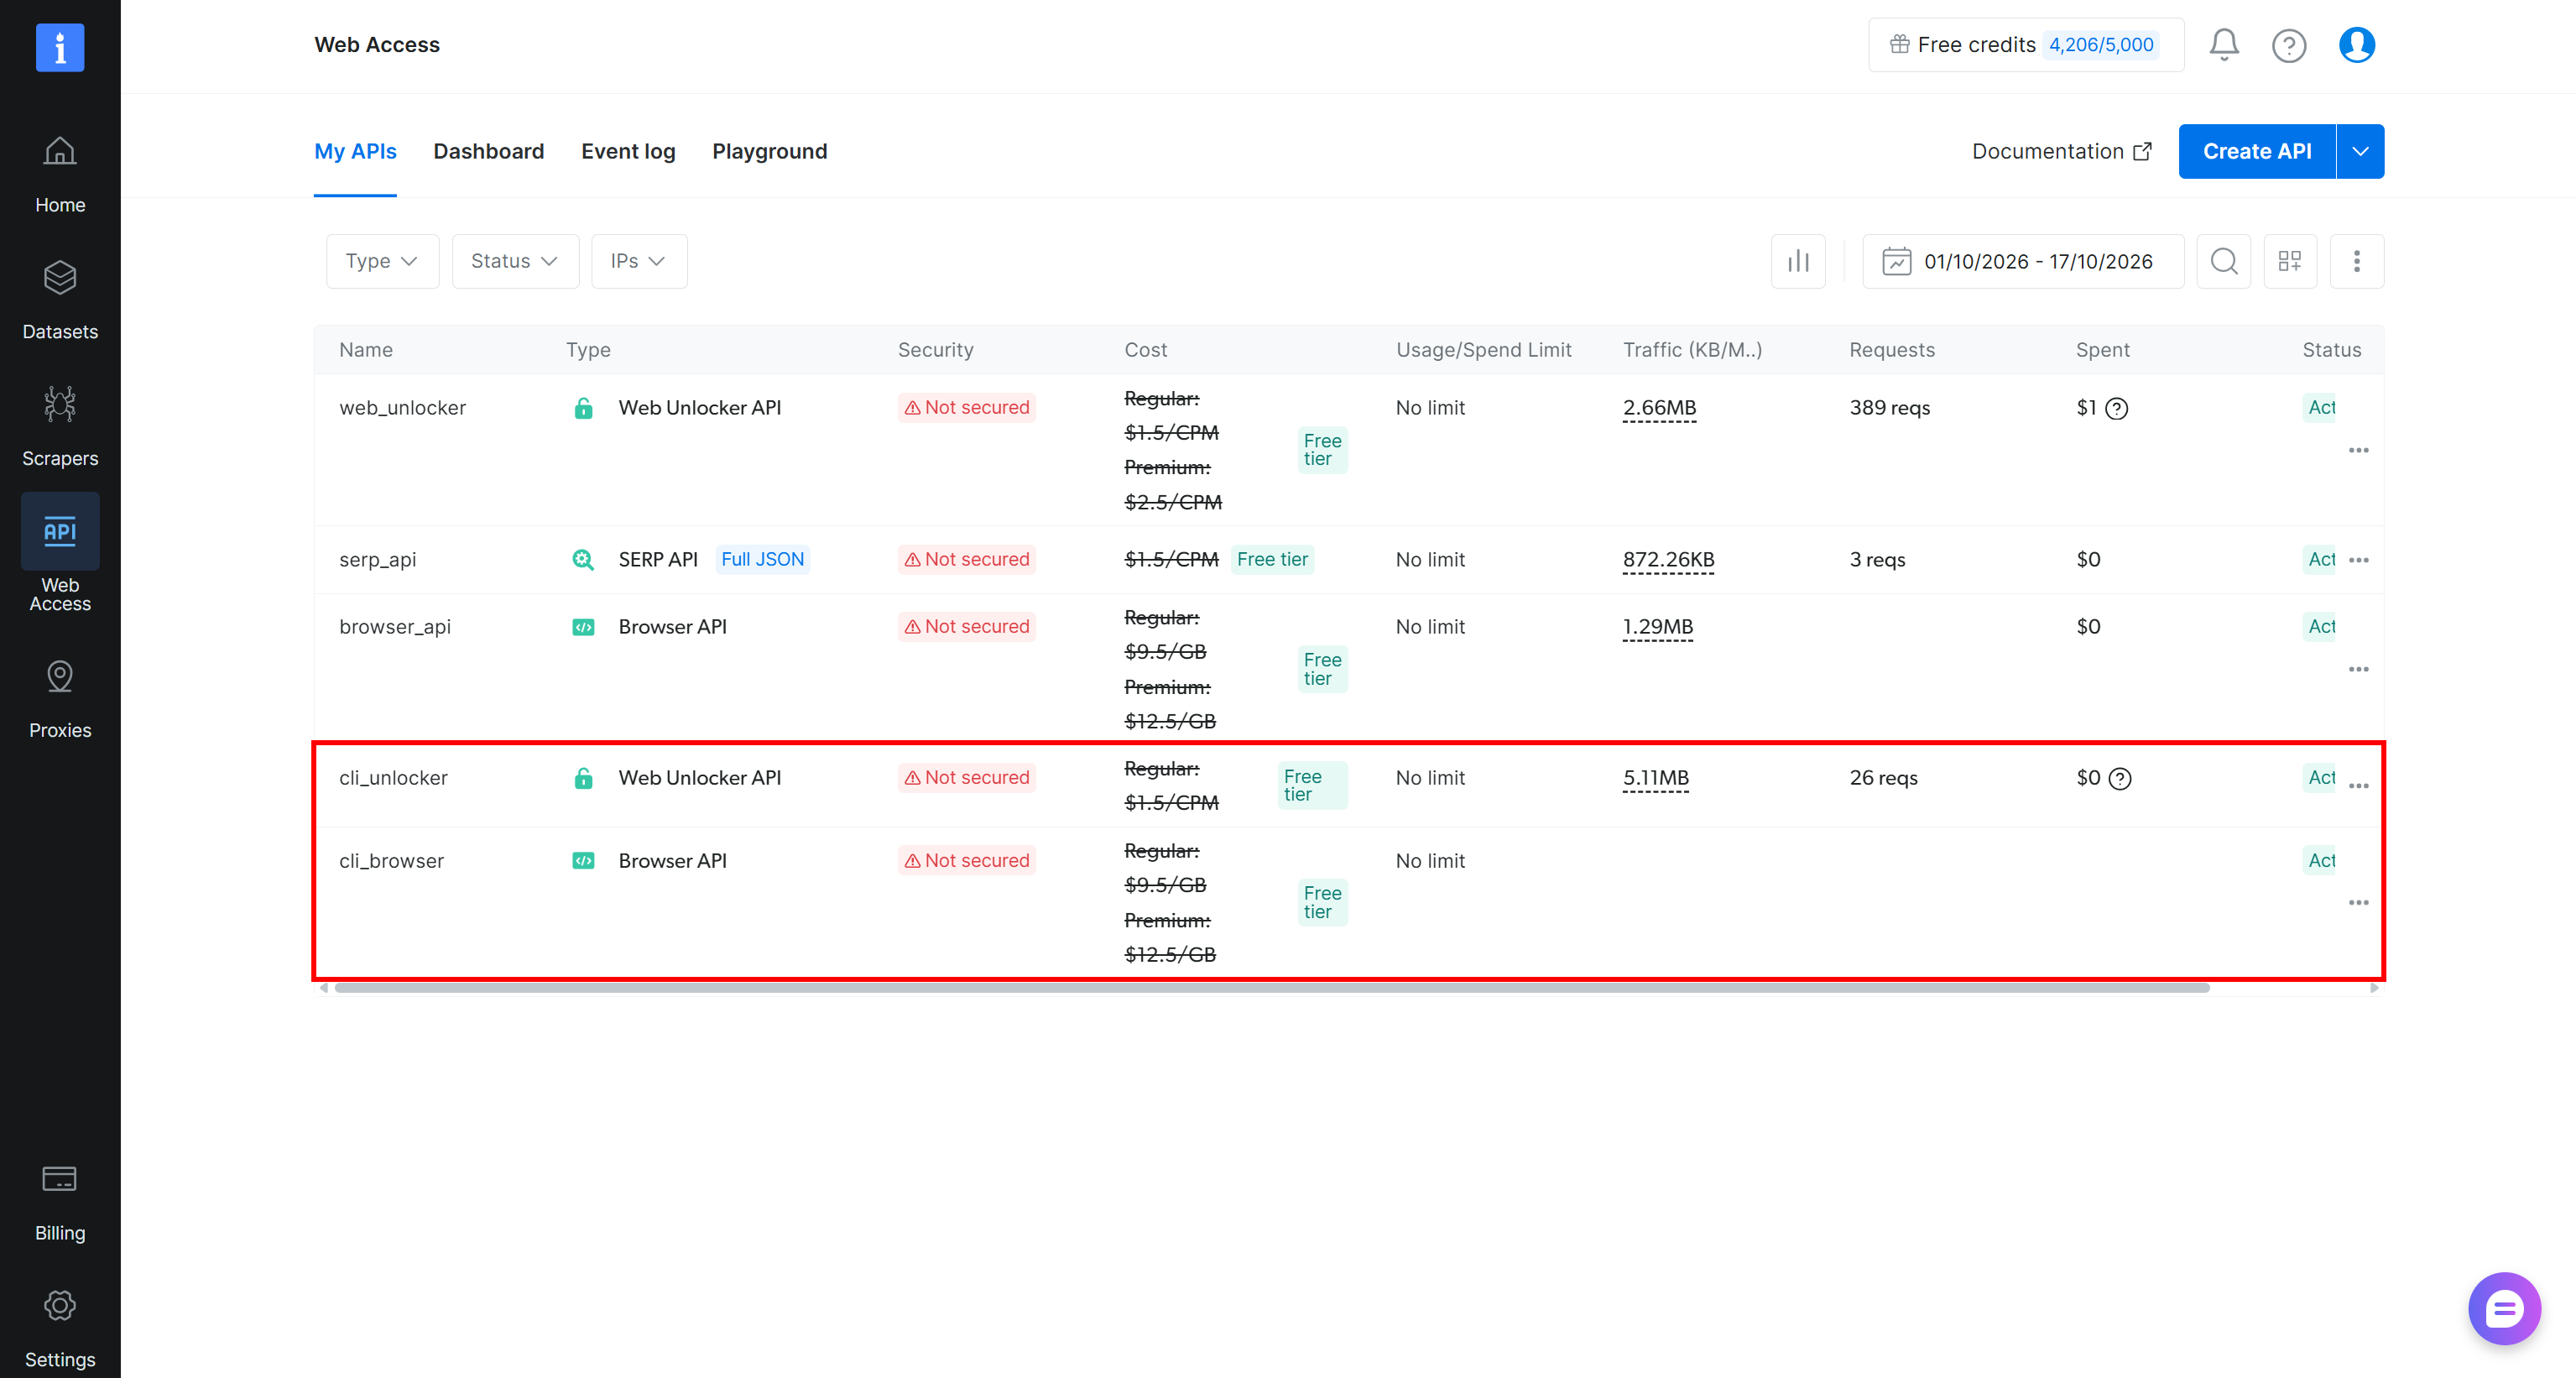Click the Full JSON tag on serp_api
This screenshot has width=2576, height=1378.
(762, 560)
